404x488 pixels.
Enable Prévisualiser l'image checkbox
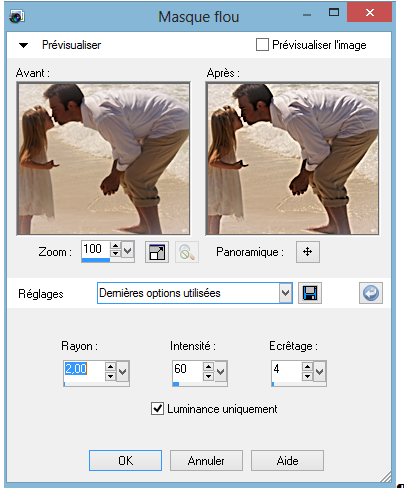[262, 45]
